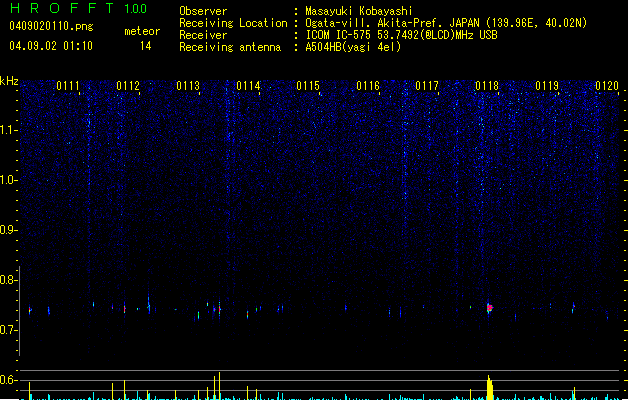Click time marker 0117
This screenshot has height=400, width=629.
tap(427, 86)
